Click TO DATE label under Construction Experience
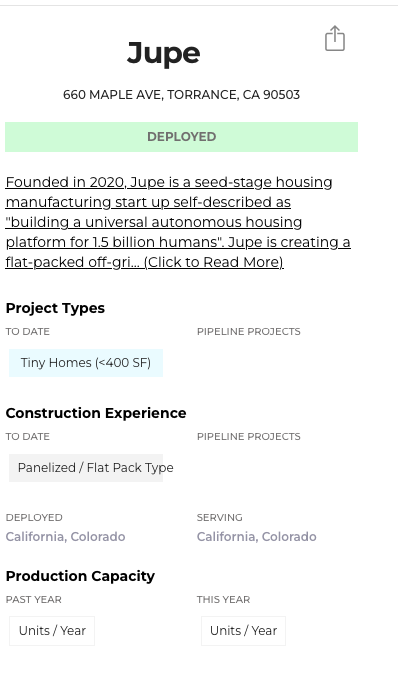 click(x=28, y=436)
